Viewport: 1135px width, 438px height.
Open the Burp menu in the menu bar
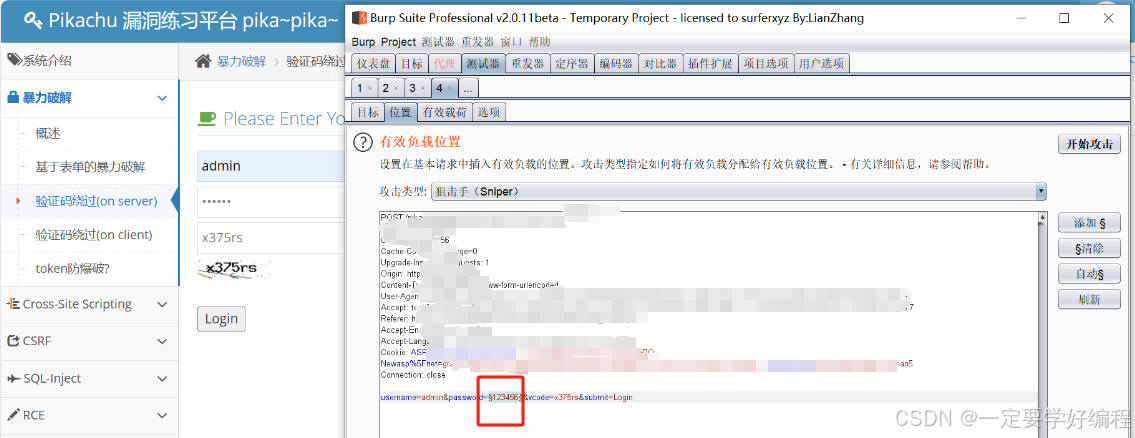364,42
